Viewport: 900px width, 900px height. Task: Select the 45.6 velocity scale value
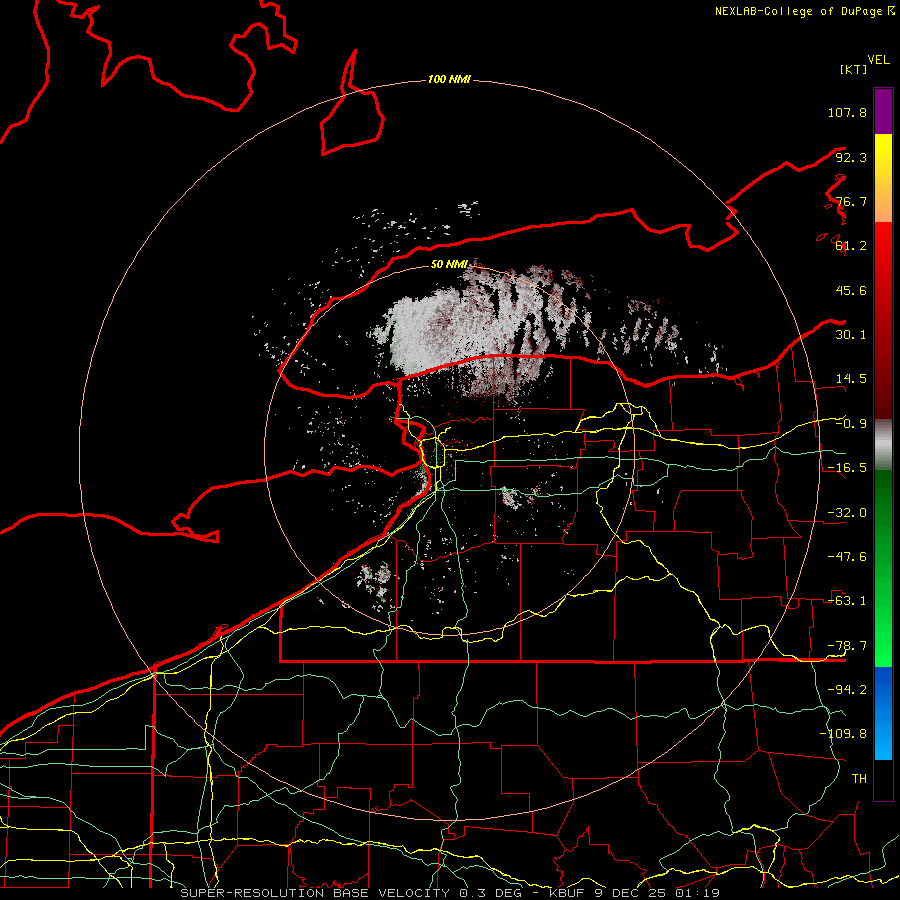tap(851, 290)
